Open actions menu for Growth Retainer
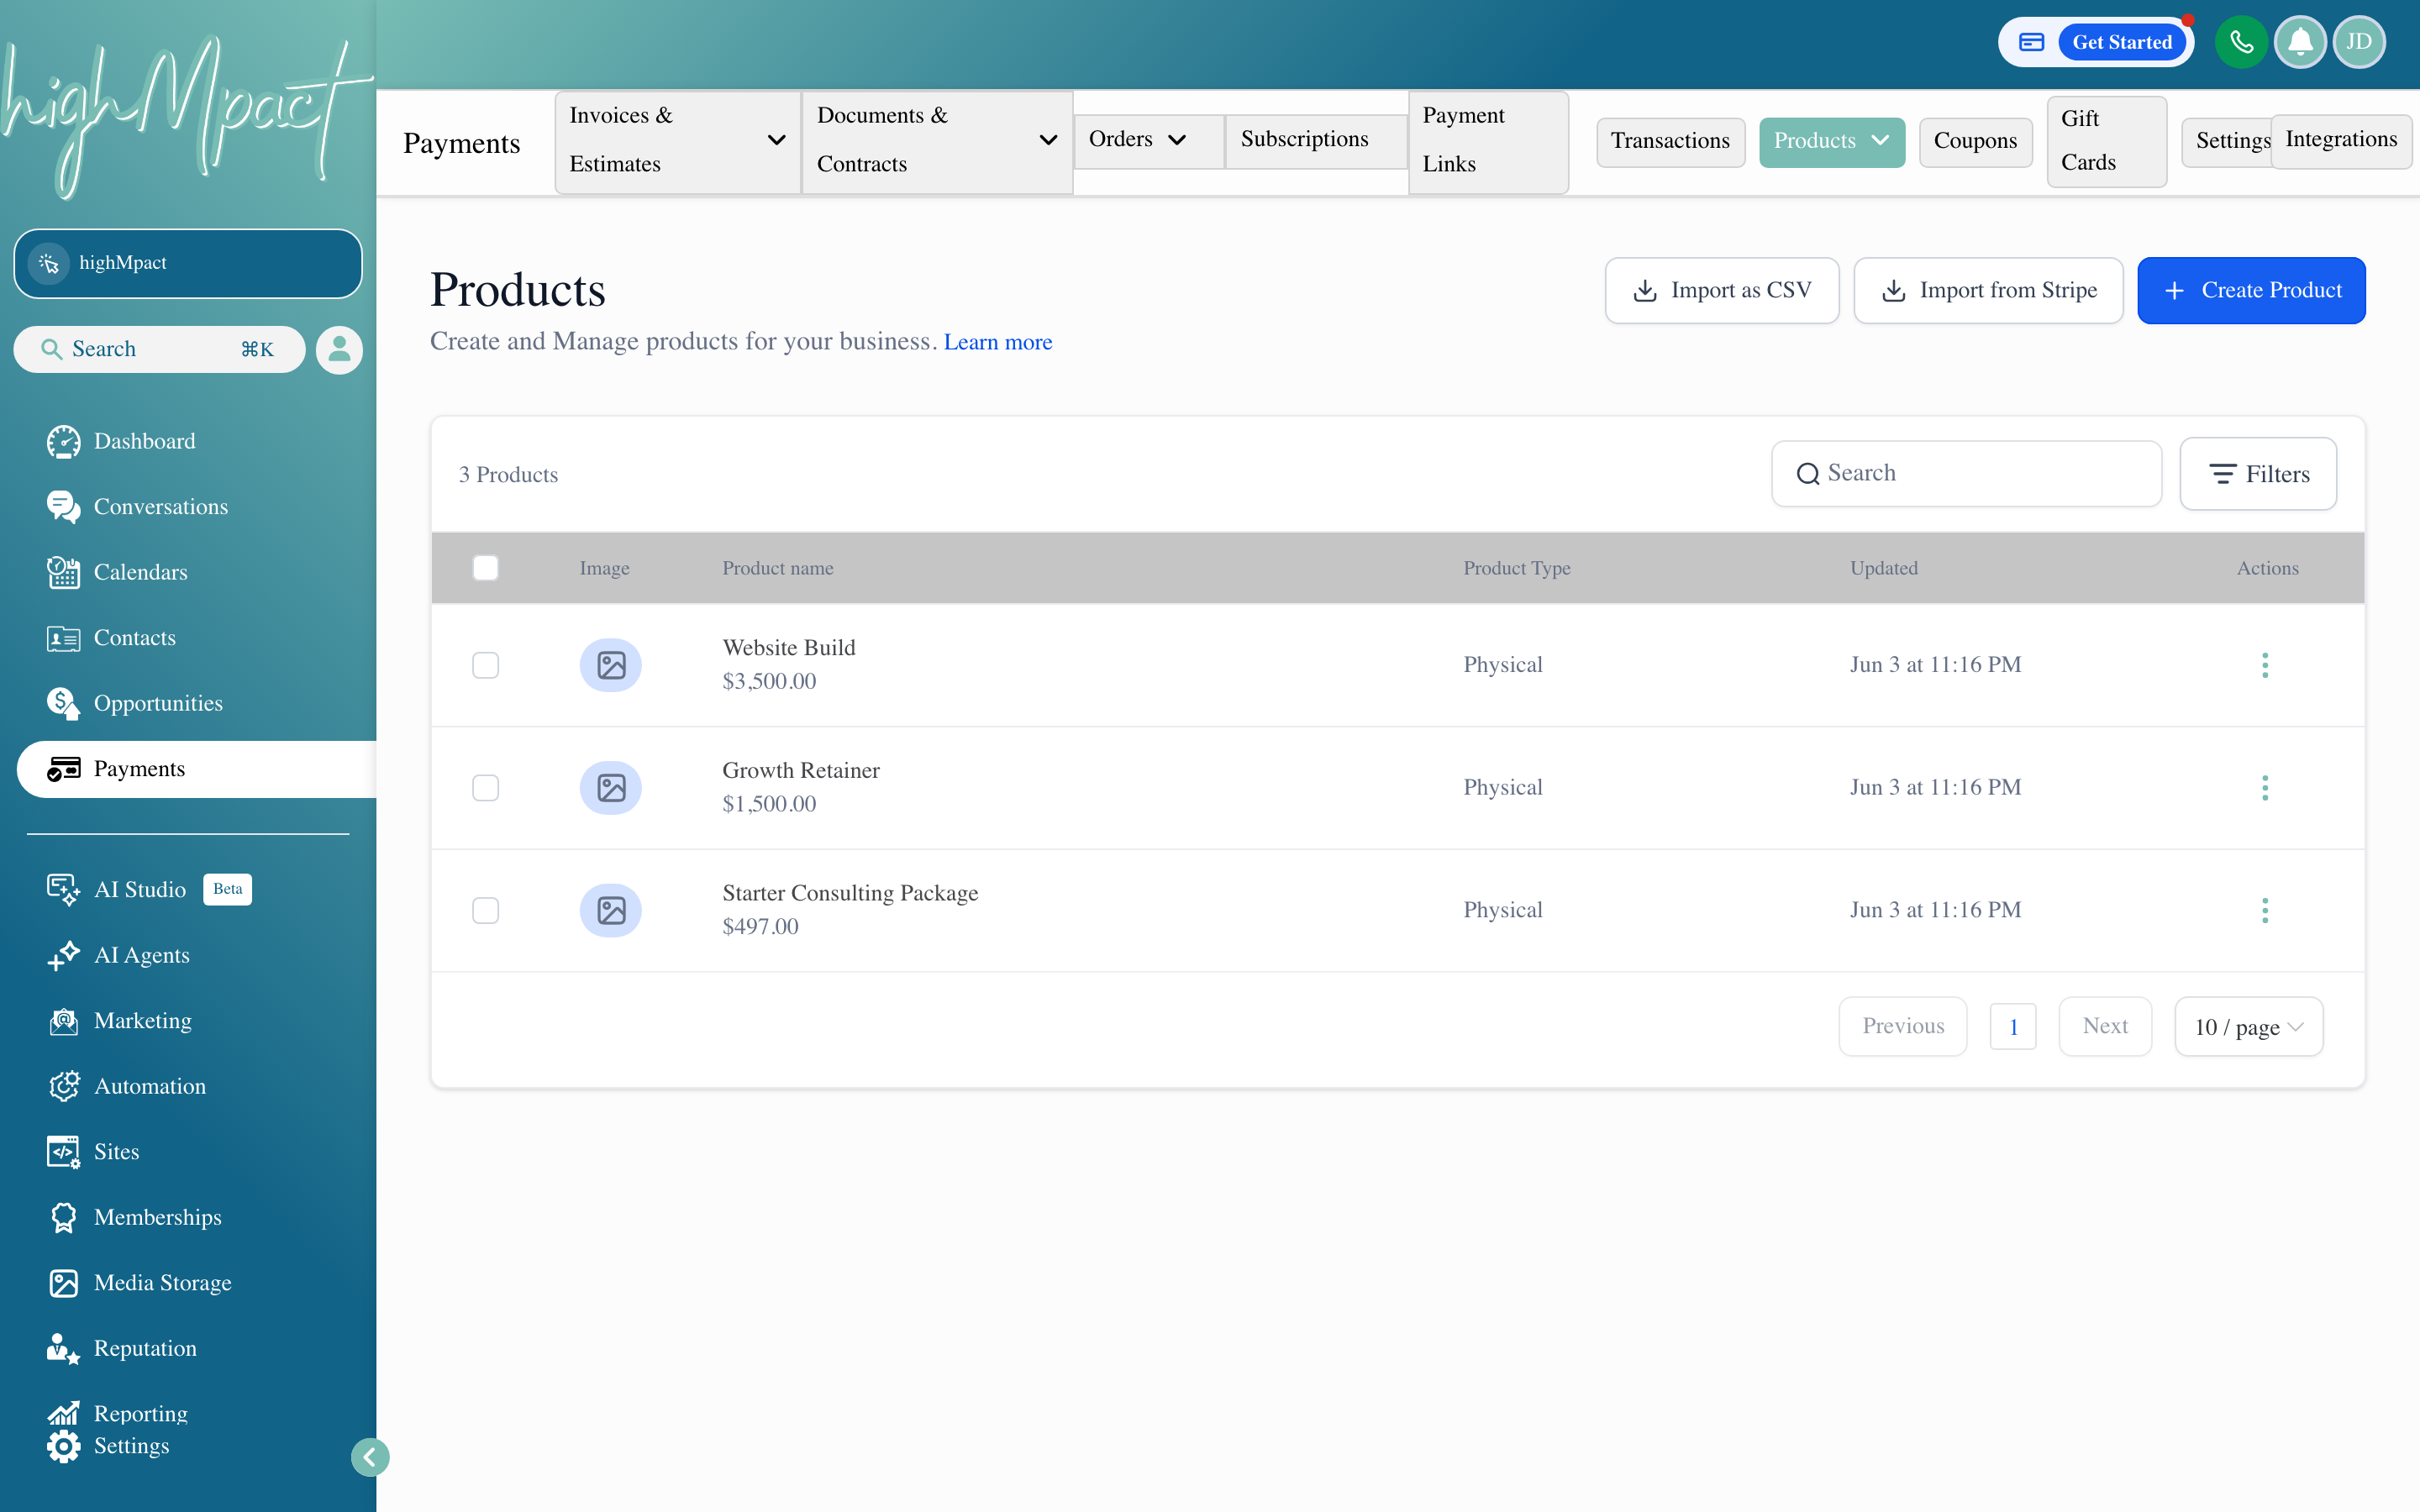This screenshot has width=2420, height=1512. pos(2264,788)
